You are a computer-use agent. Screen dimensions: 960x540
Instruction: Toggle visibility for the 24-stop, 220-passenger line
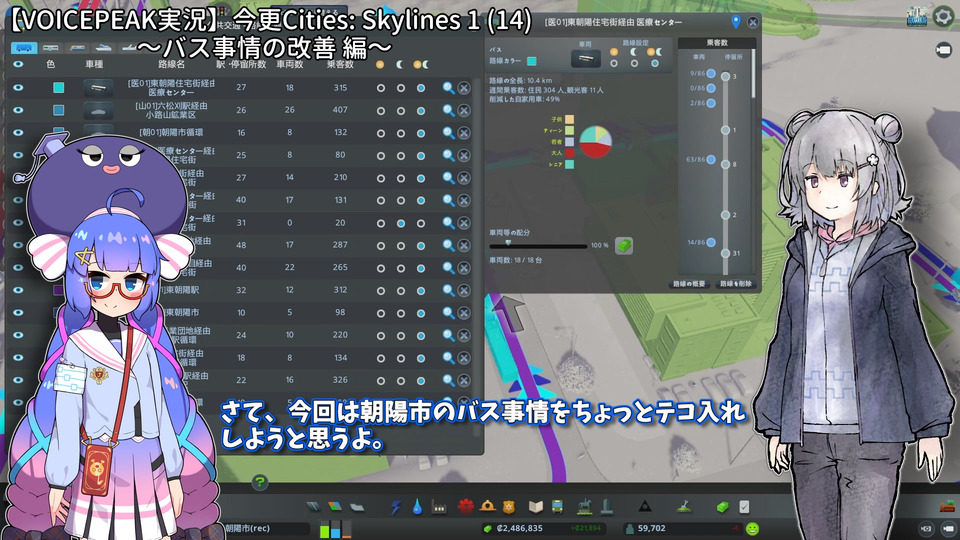pos(18,336)
